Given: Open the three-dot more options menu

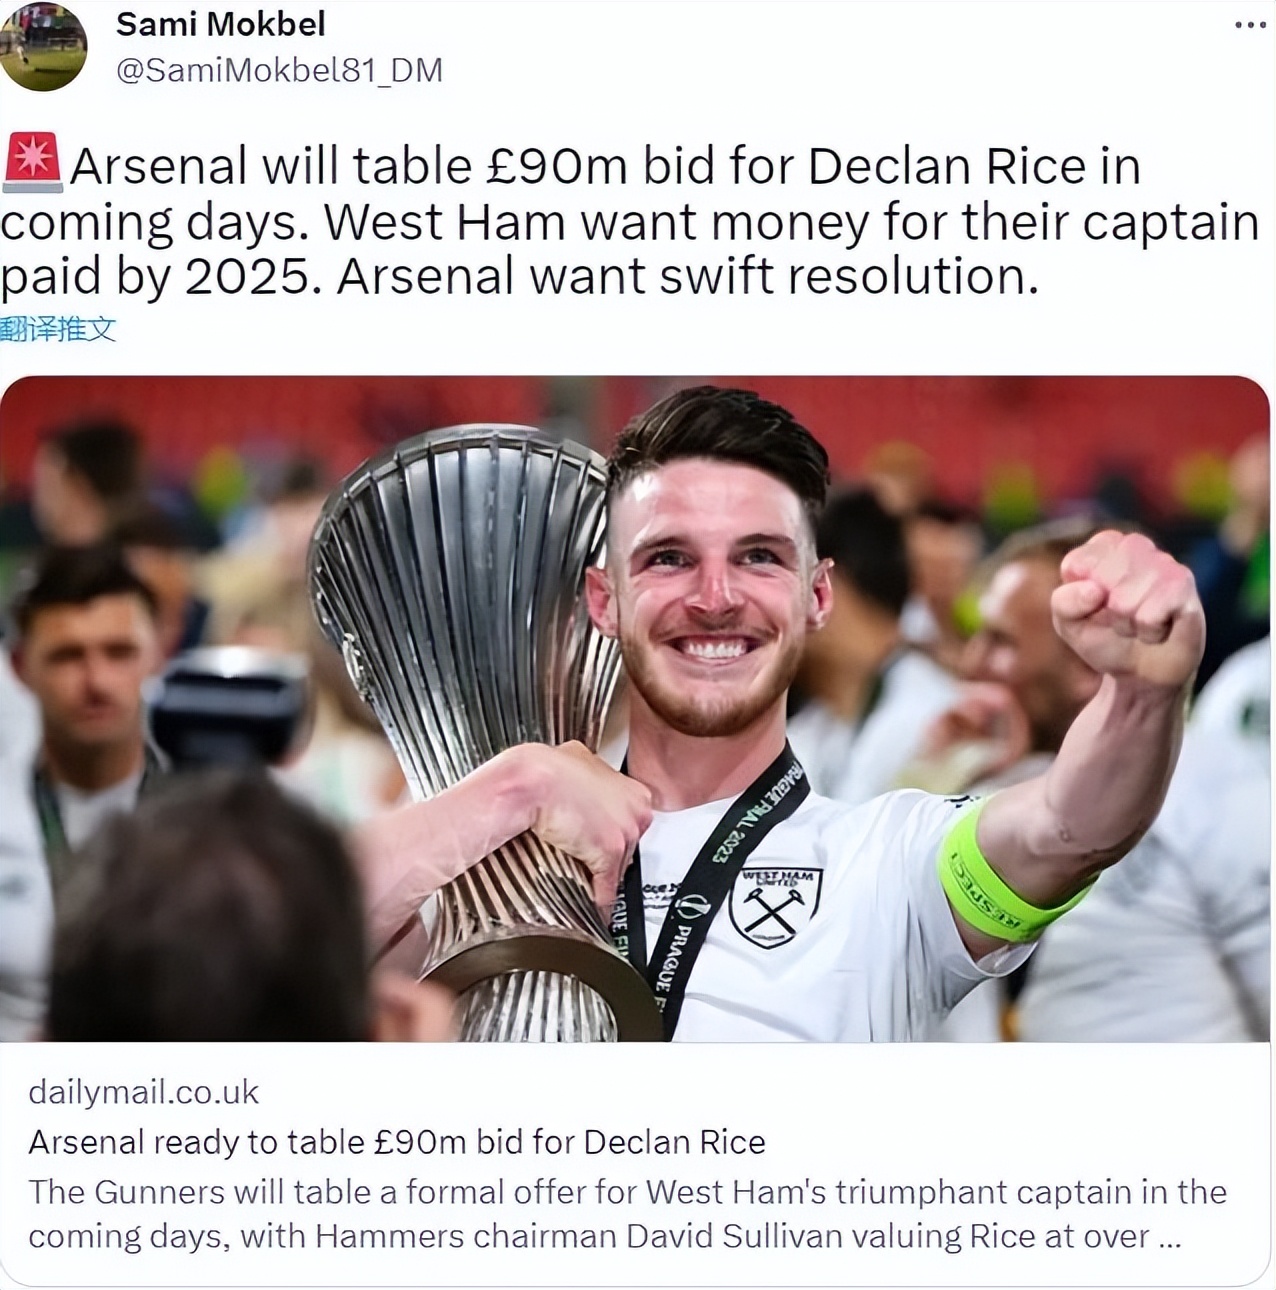Looking at the screenshot, I should pos(1250,24).
